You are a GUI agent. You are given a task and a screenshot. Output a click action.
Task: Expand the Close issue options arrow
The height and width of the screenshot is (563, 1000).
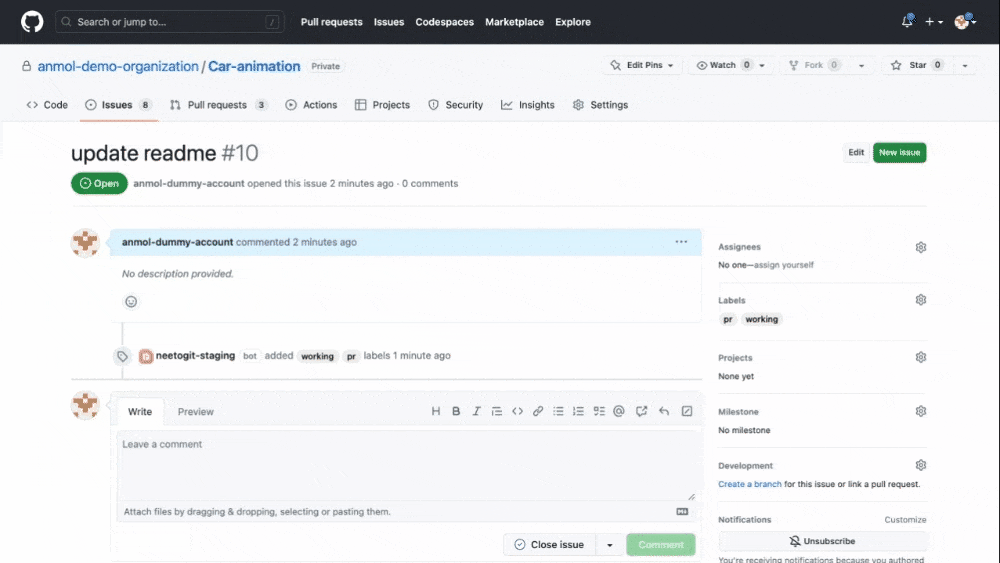(610, 545)
